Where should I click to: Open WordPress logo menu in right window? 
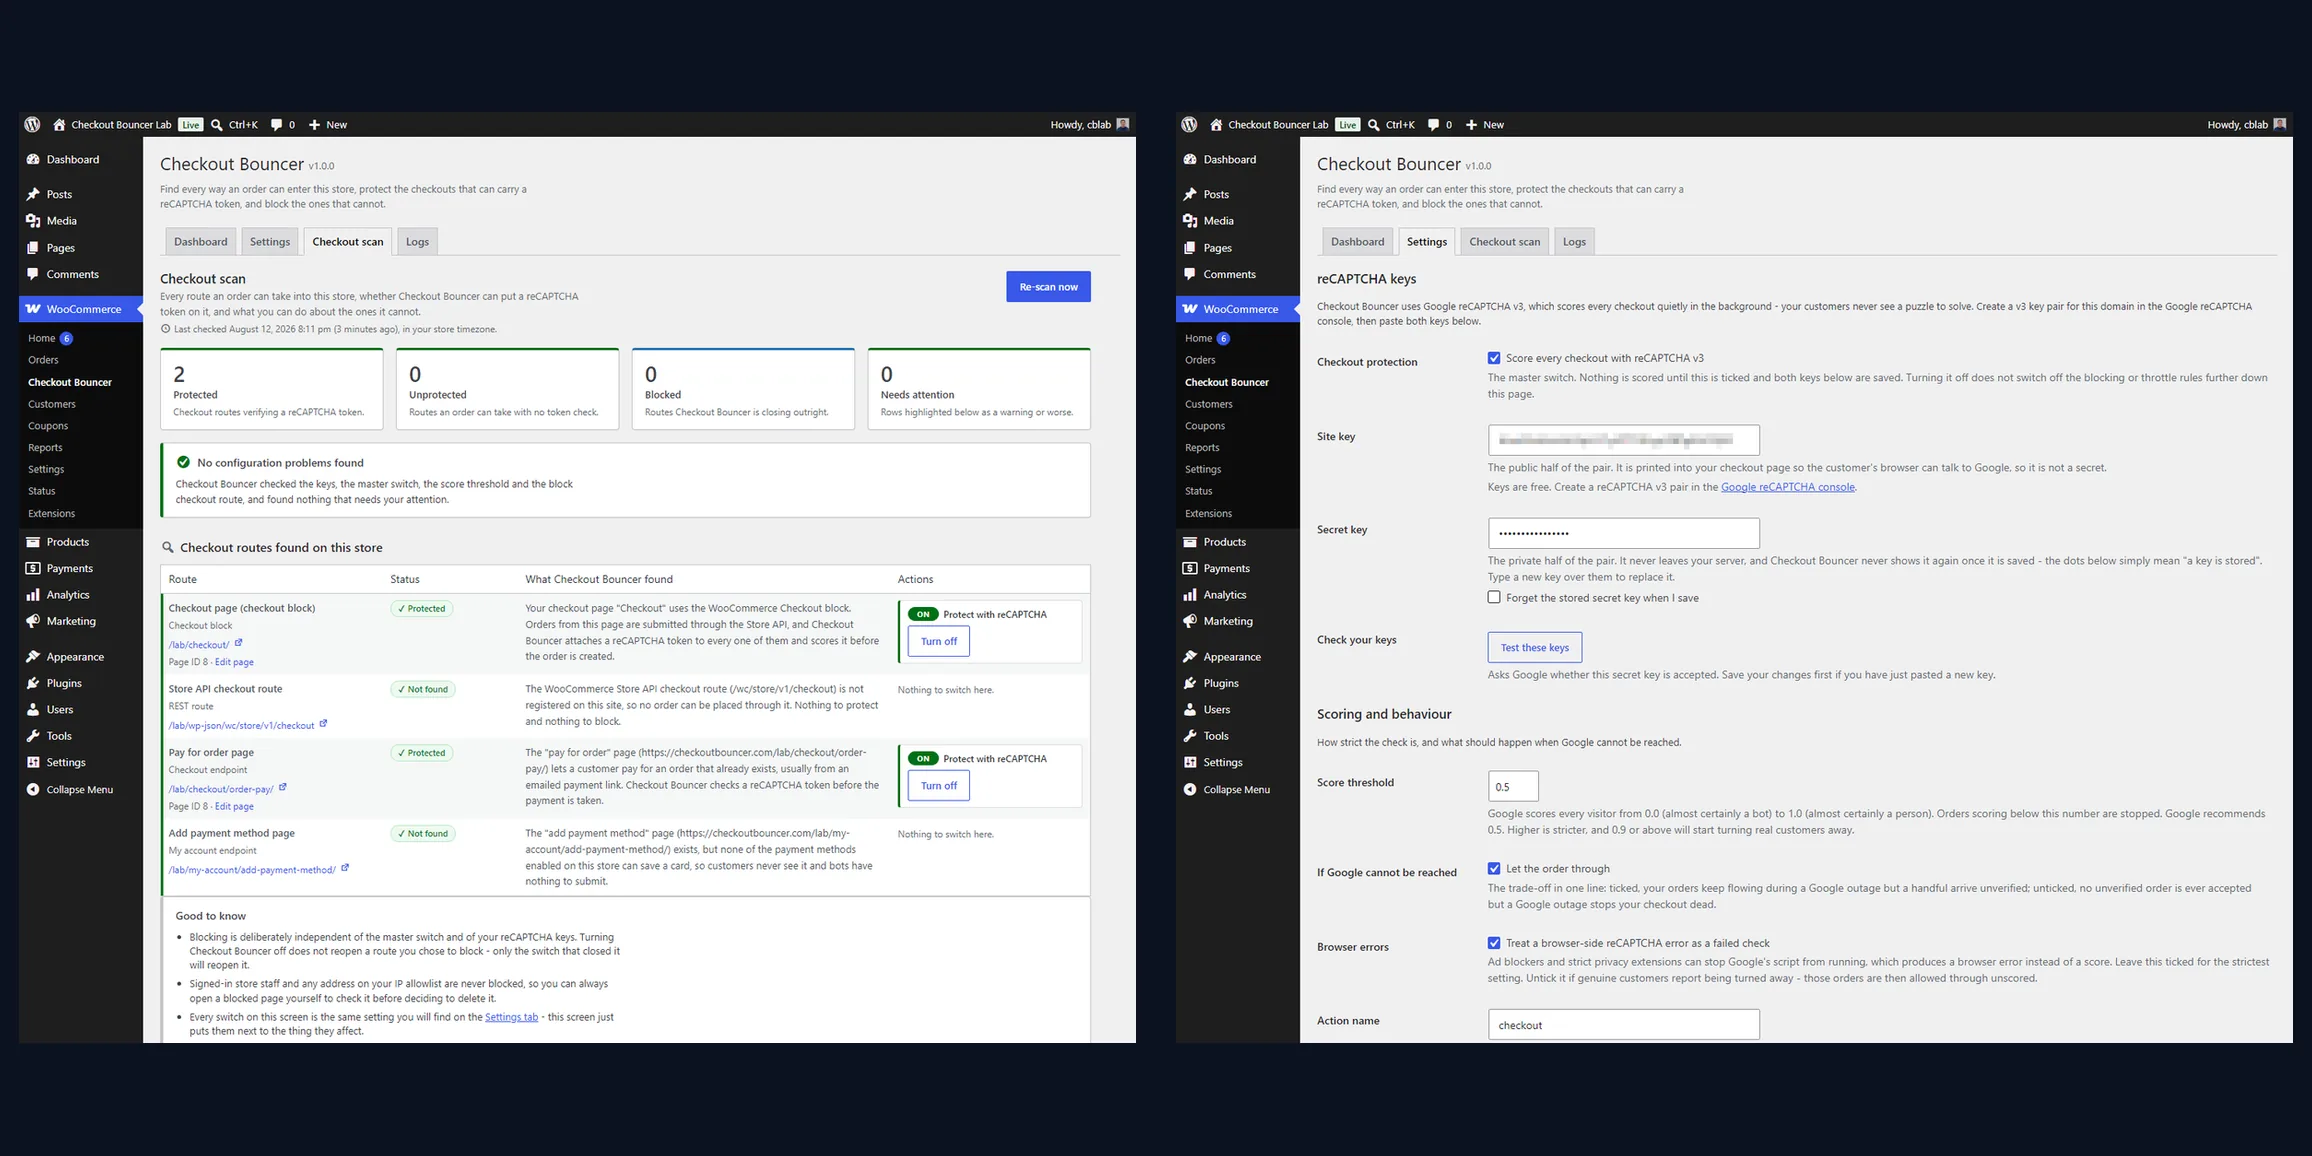(1189, 125)
